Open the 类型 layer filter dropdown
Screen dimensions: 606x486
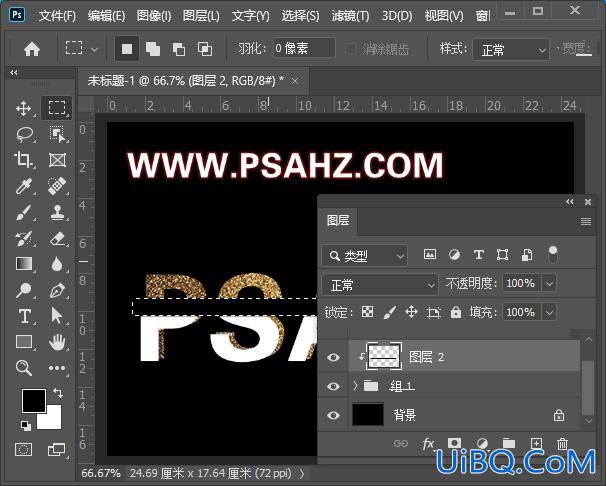click(364, 255)
